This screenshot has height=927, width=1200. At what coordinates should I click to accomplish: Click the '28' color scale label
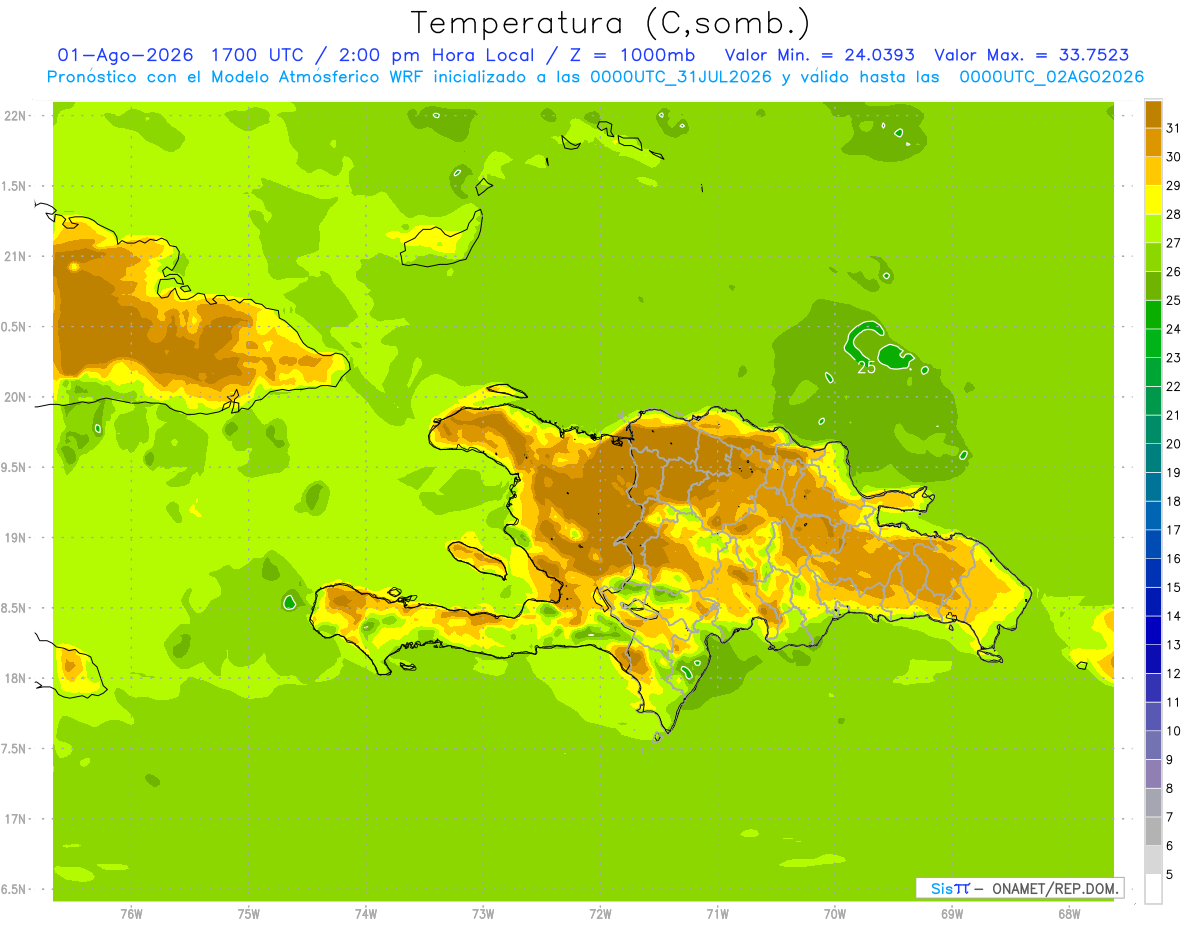1174,214
